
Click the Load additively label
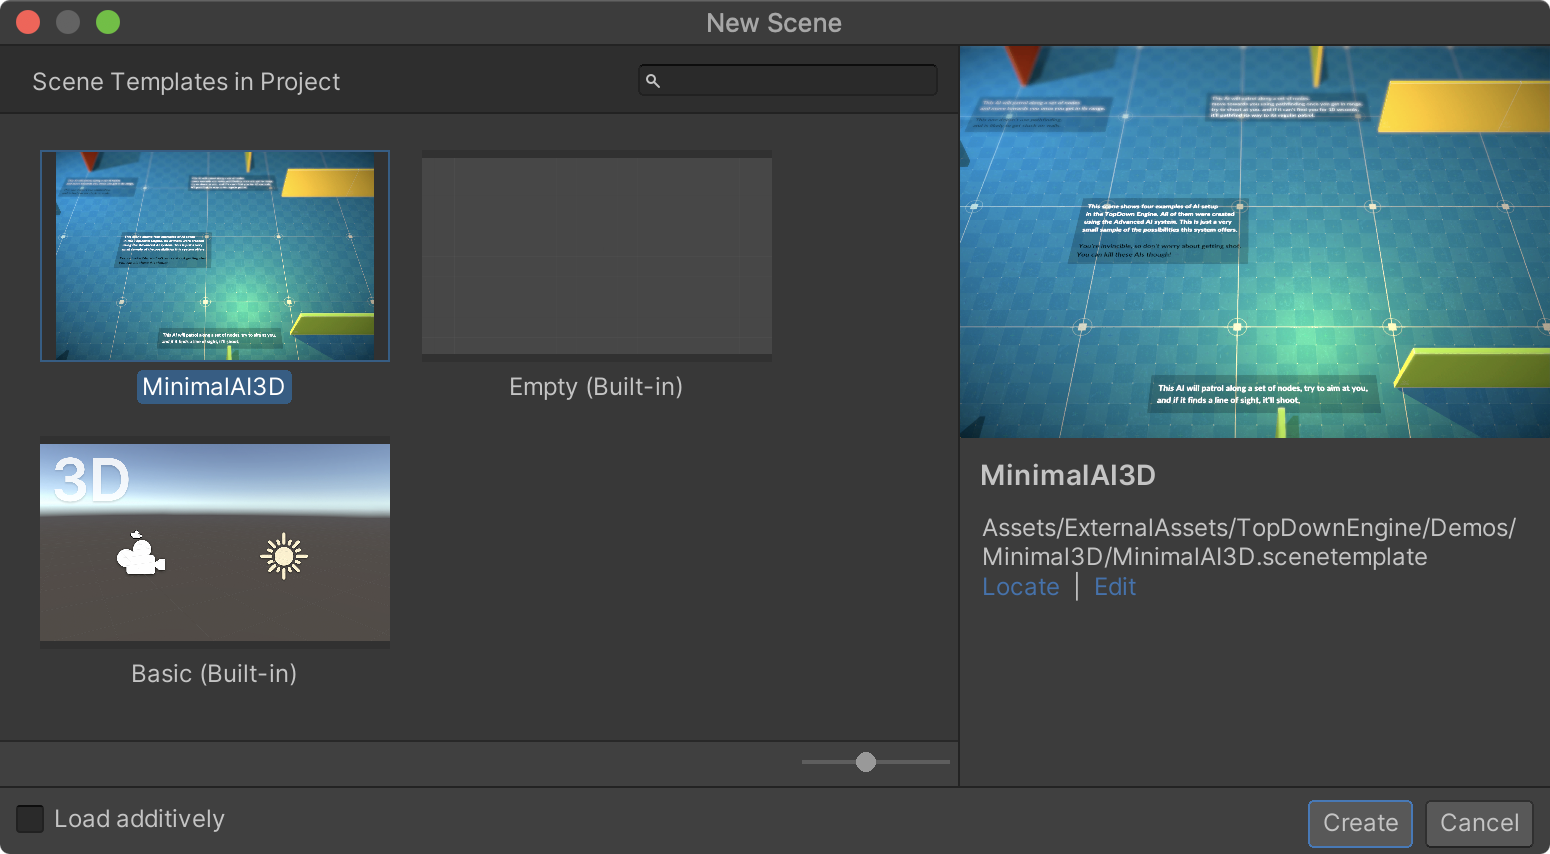click(140, 819)
